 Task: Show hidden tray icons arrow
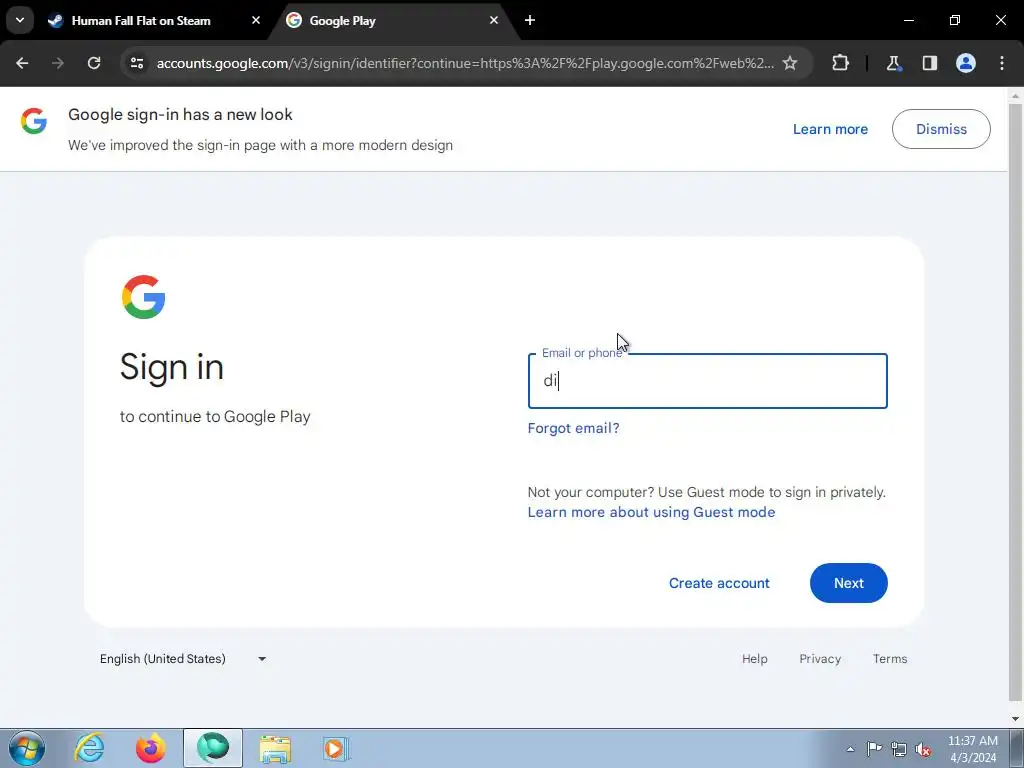point(850,749)
